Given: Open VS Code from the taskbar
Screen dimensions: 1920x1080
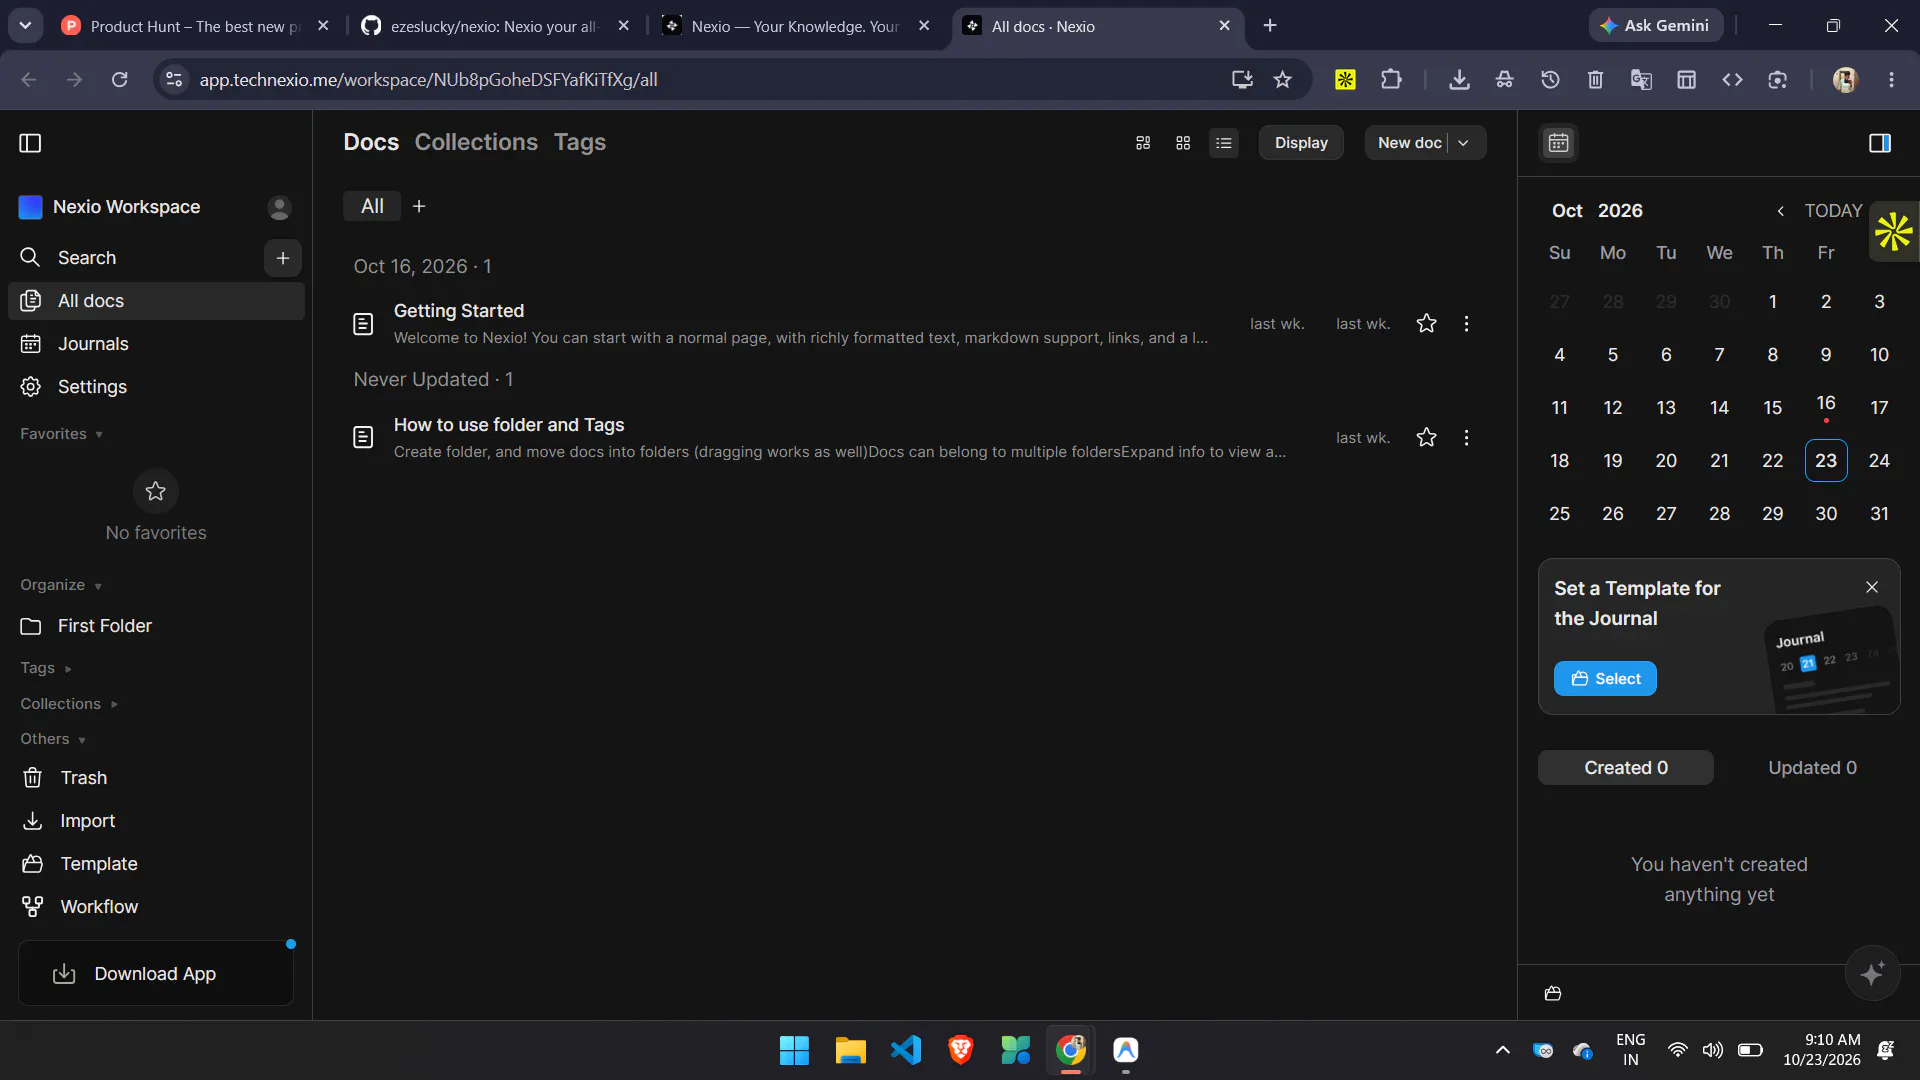Looking at the screenshot, I should 906,1050.
